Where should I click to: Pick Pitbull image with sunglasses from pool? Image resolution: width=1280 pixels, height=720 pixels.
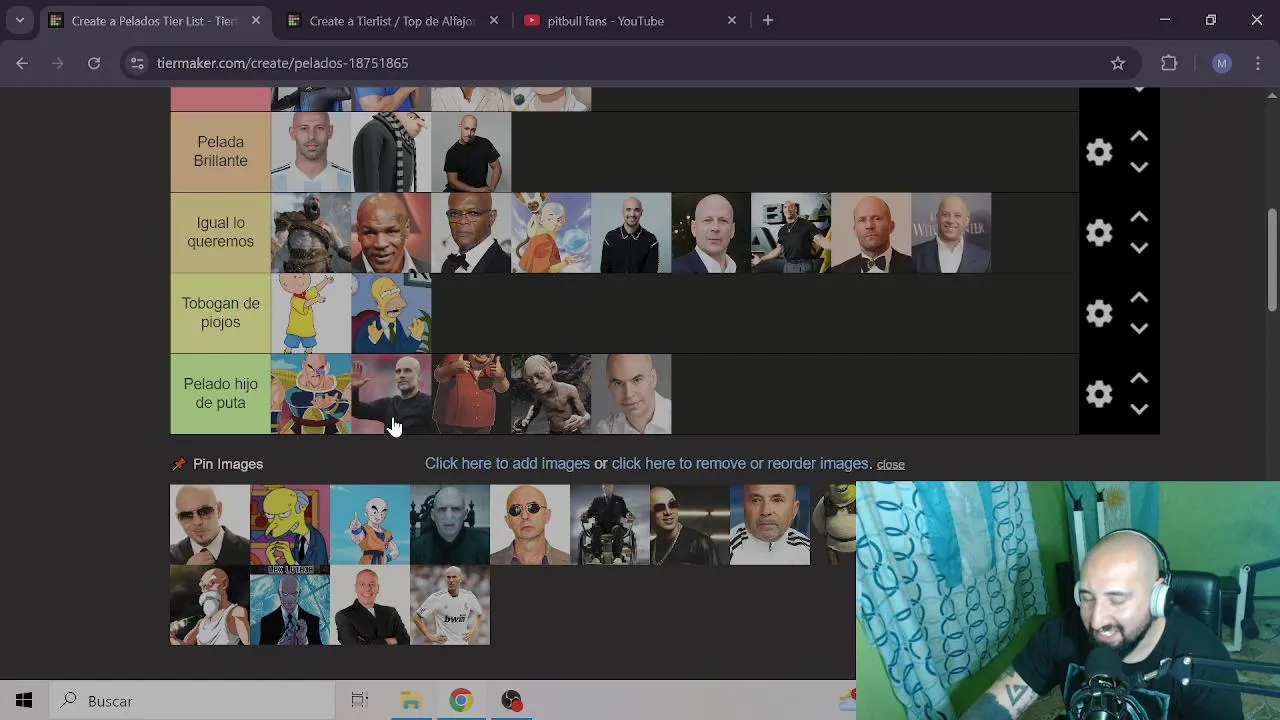click(x=210, y=525)
